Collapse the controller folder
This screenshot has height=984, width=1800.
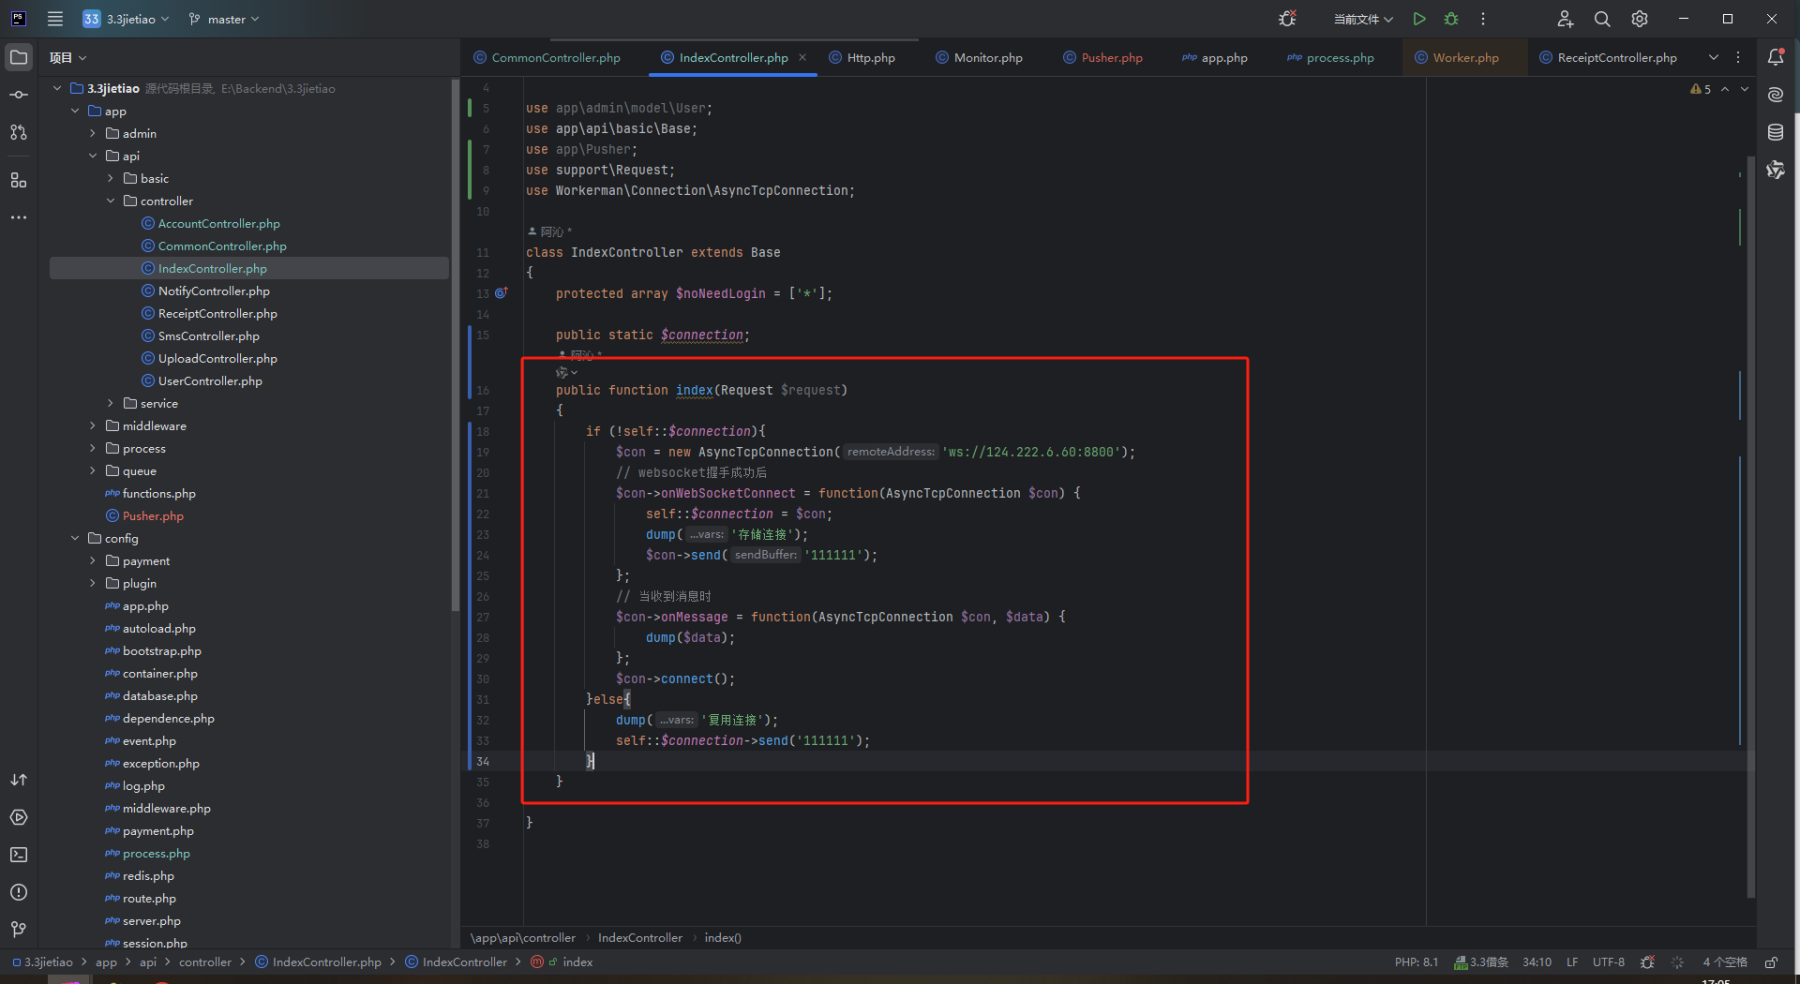[111, 201]
